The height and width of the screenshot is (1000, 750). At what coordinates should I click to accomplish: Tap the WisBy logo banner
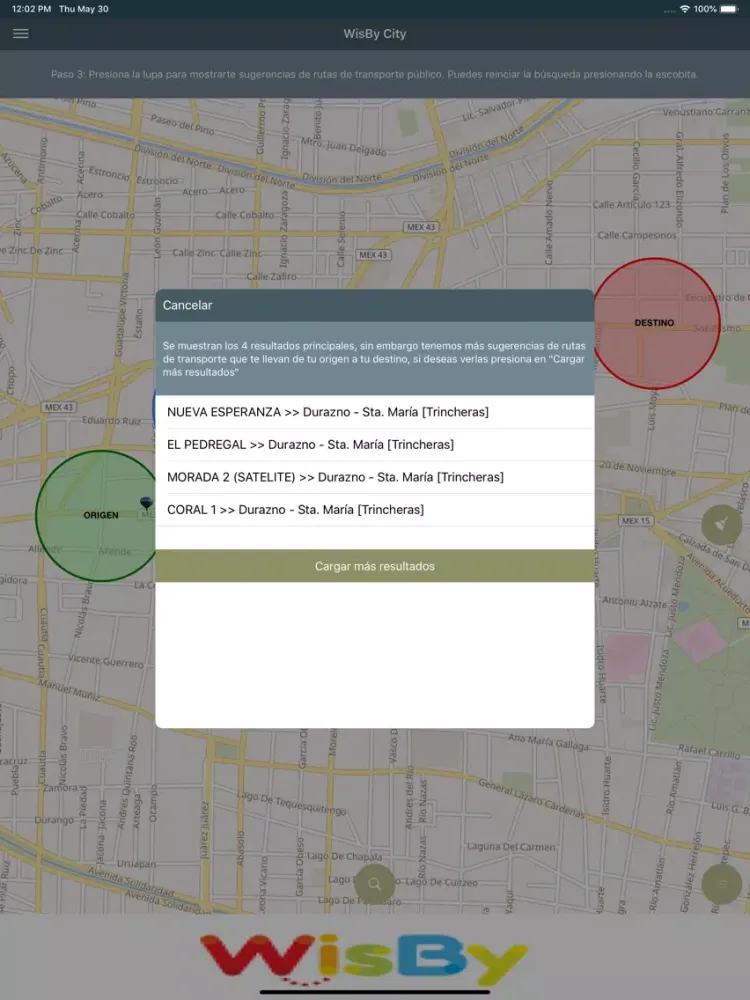[x=364, y=959]
